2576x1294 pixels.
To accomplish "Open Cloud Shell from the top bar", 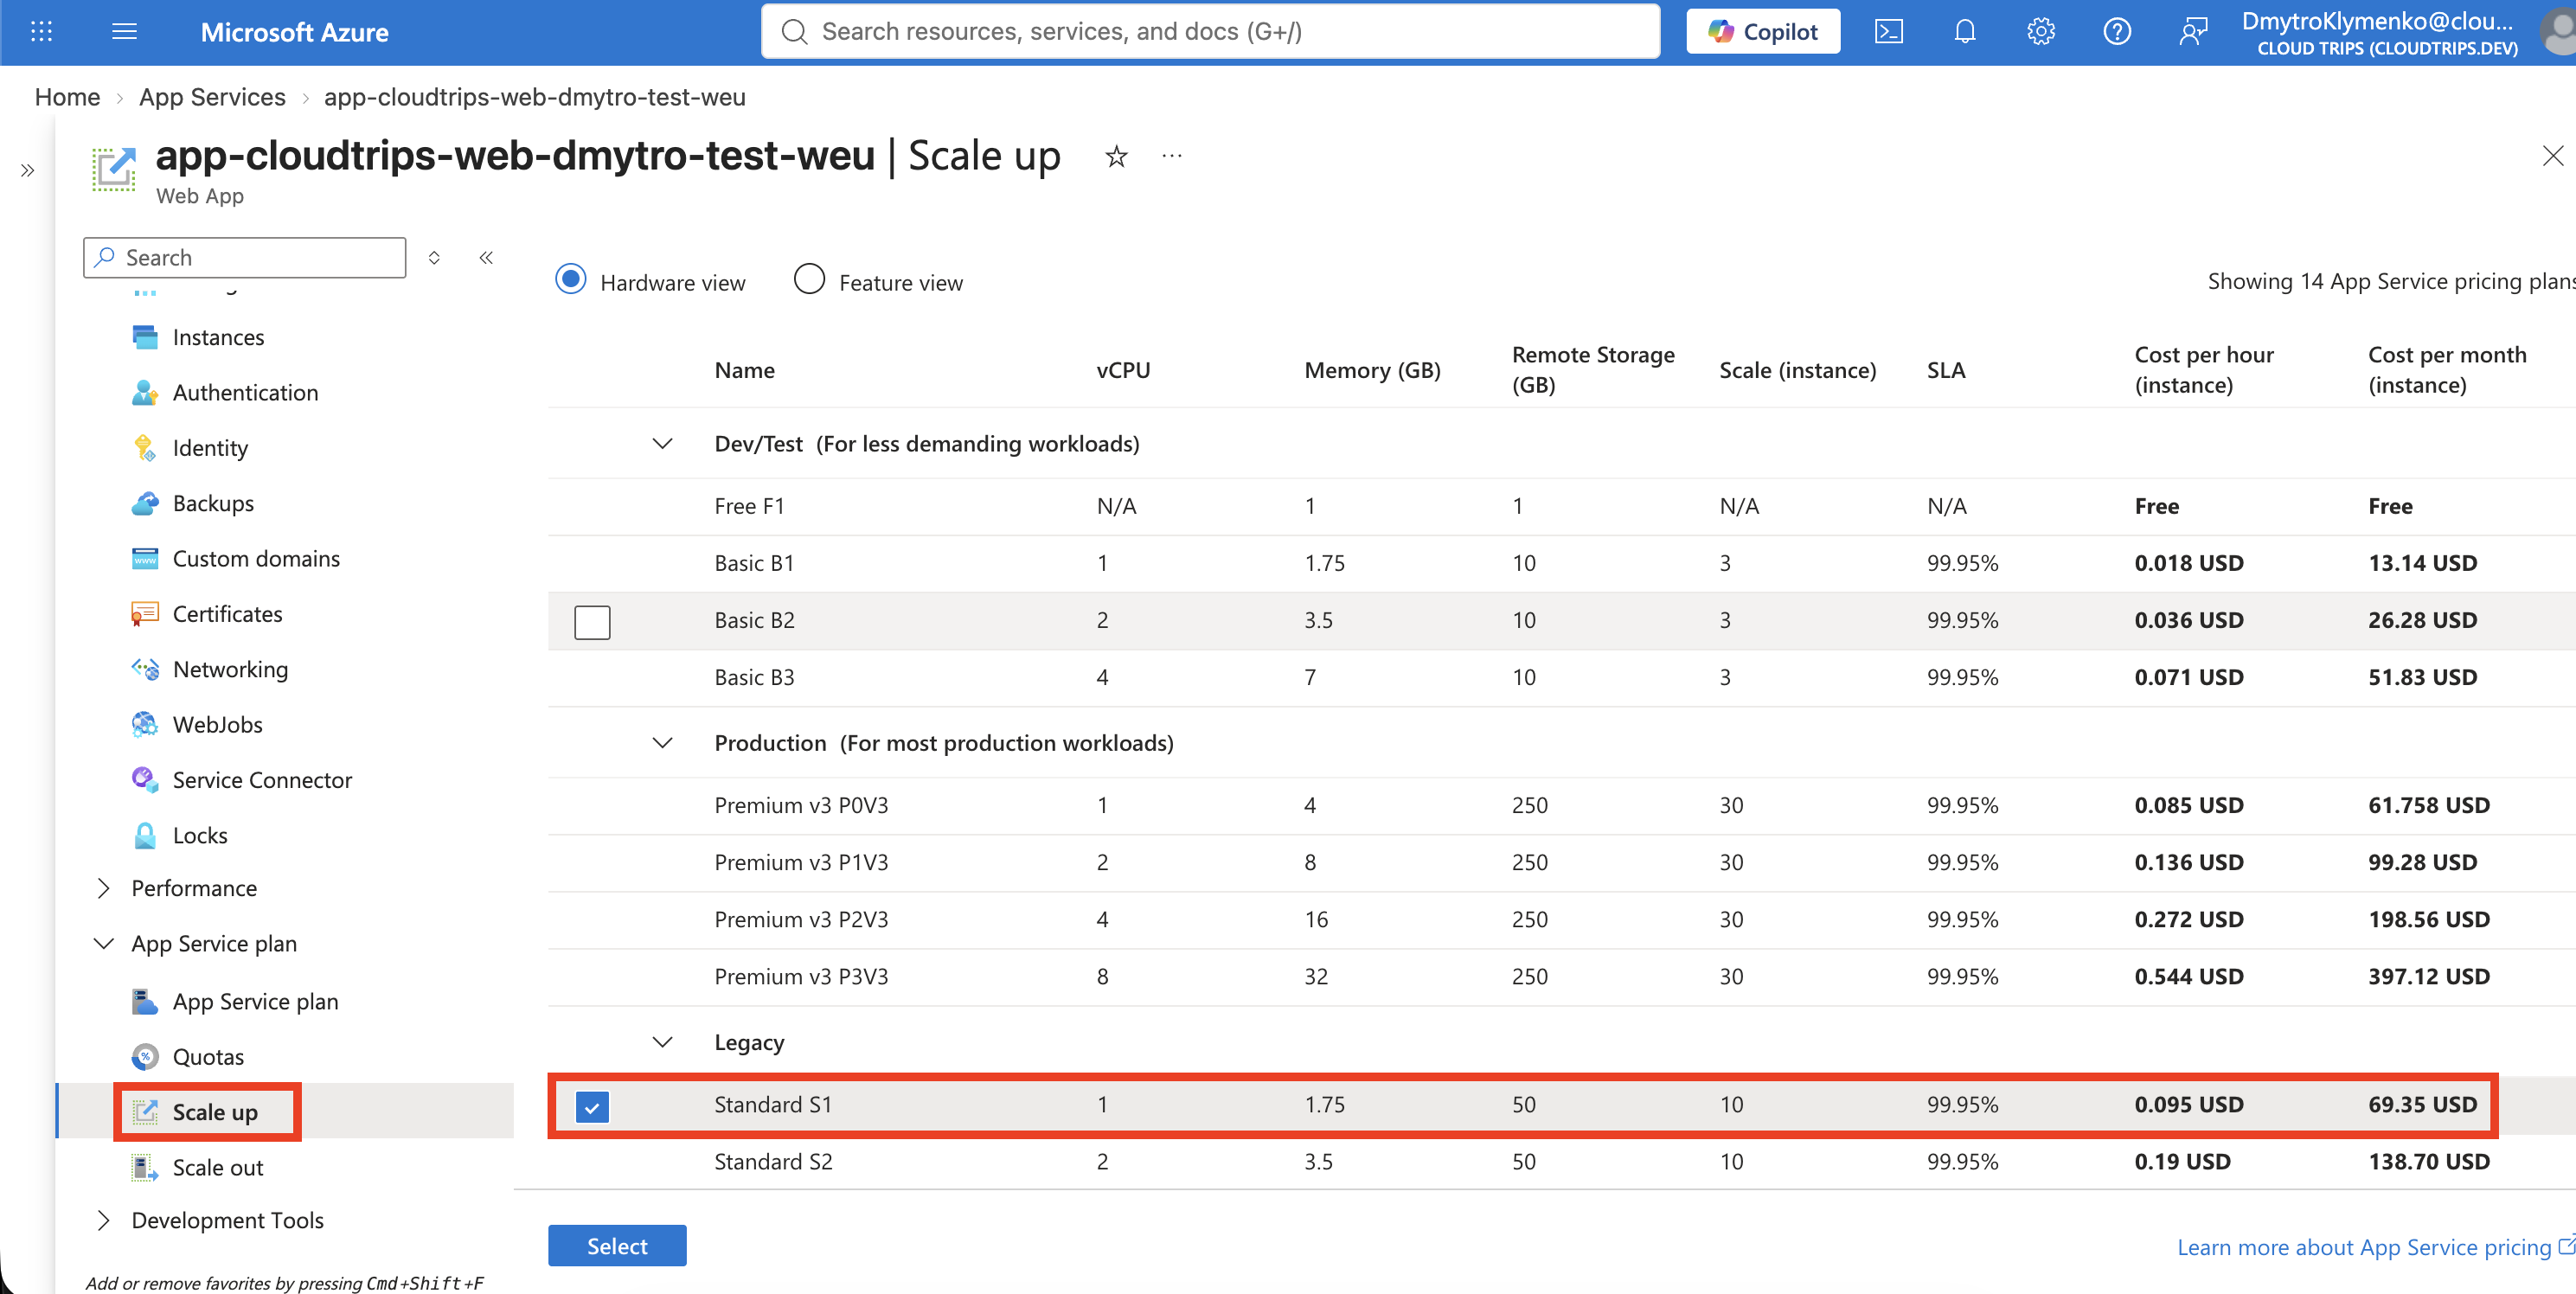I will [1888, 32].
